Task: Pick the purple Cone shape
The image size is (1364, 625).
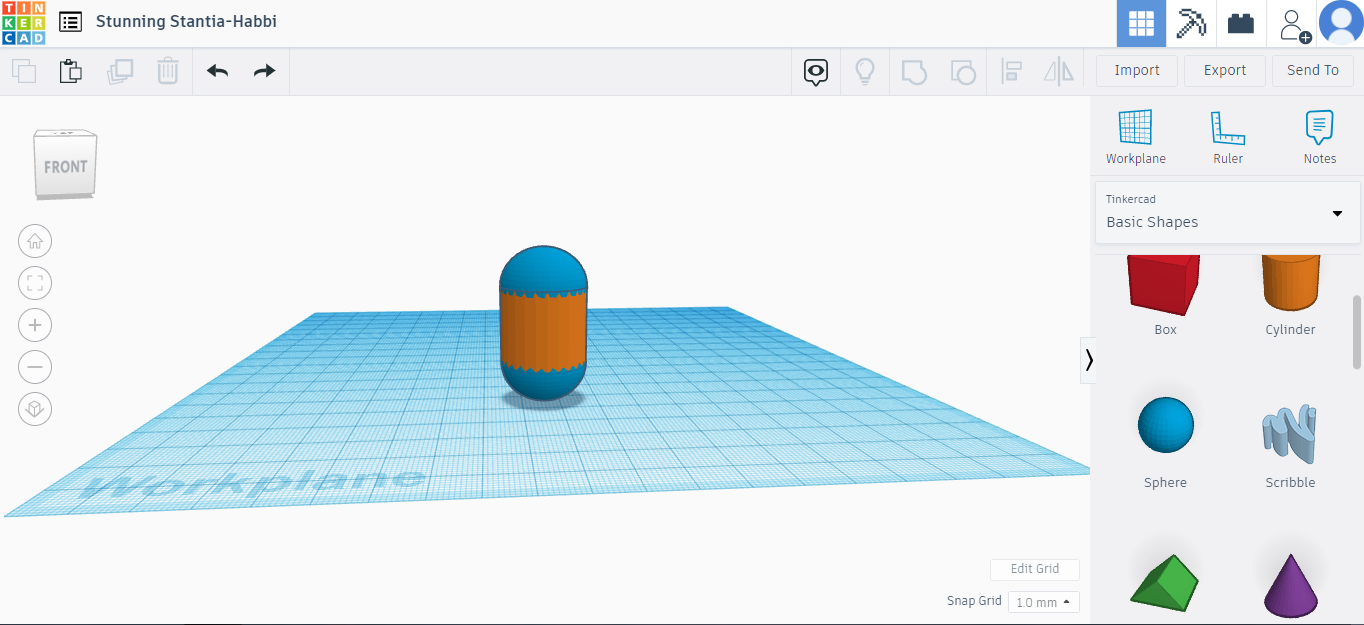Action: [x=1290, y=584]
